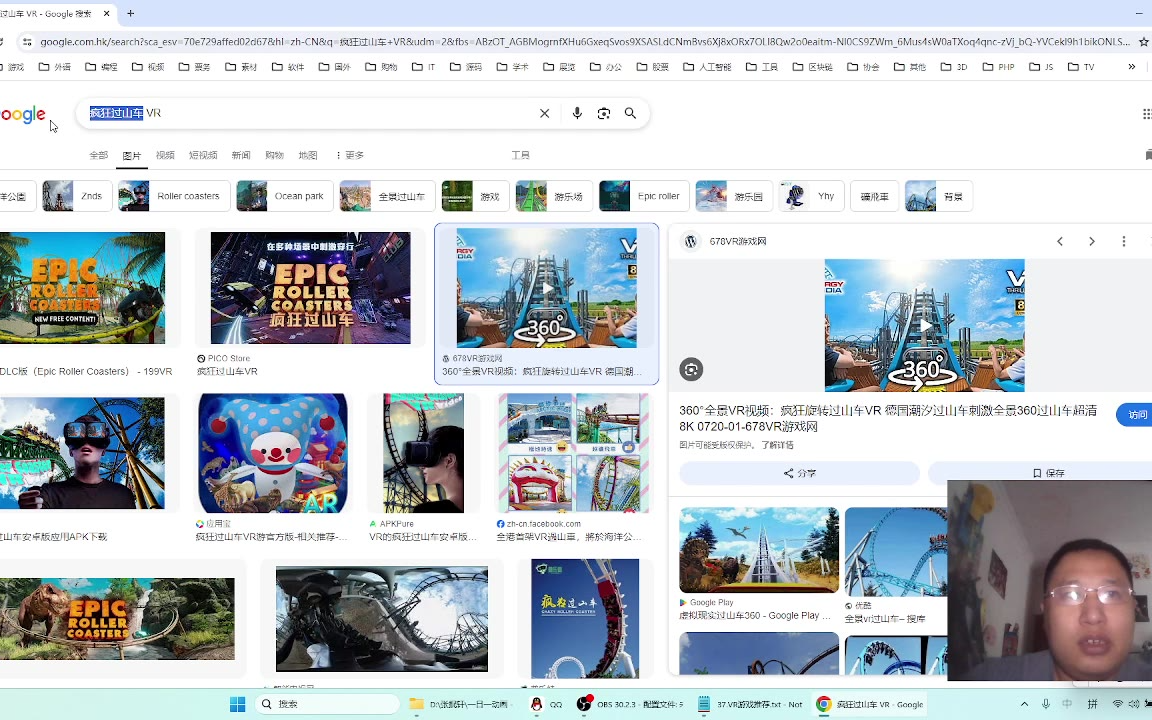Open 678VR游戏网 source link in preview header

(x=738, y=241)
